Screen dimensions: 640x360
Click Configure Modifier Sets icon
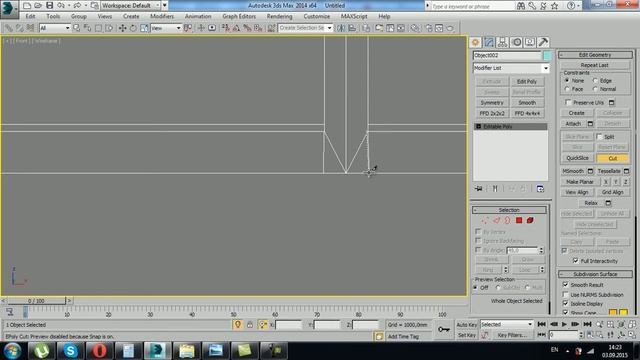click(x=540, y=189)
